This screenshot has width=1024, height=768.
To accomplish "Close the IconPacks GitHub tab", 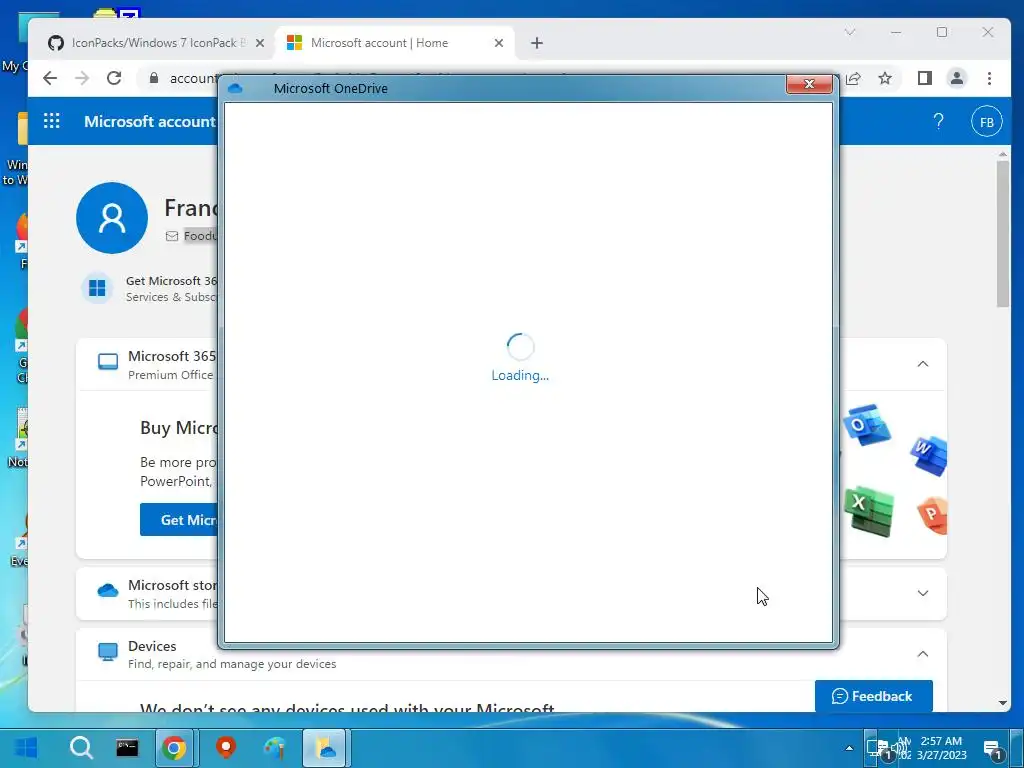I will [x=259, y=43].
